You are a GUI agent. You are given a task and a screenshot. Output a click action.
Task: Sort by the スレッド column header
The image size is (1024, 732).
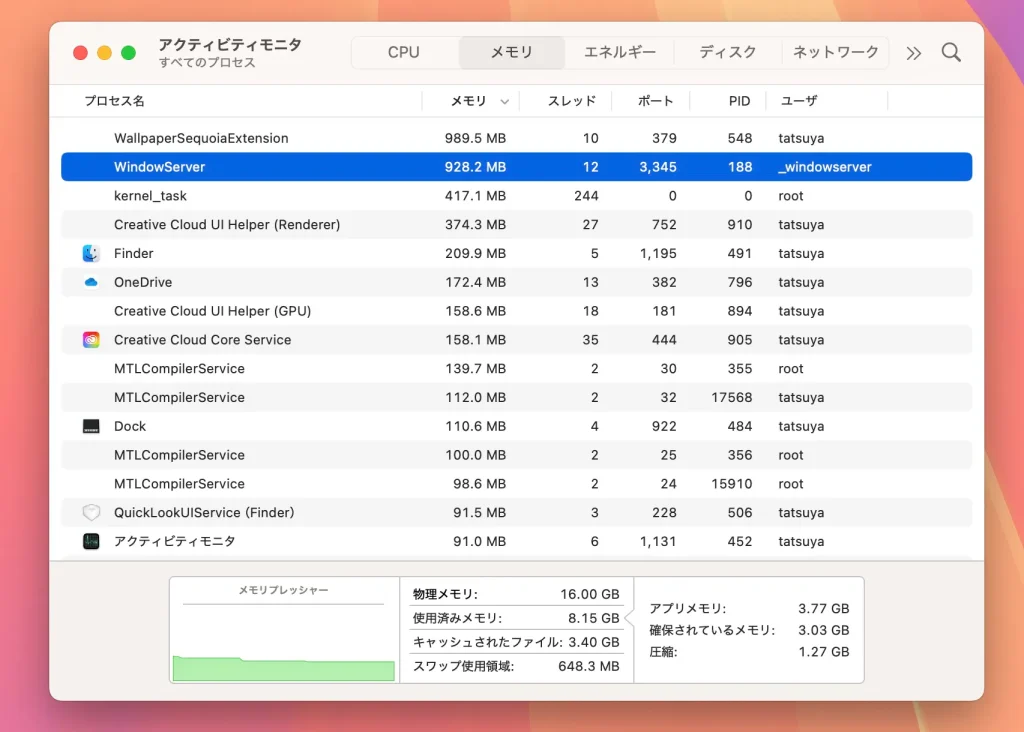(x=569, y=101)
